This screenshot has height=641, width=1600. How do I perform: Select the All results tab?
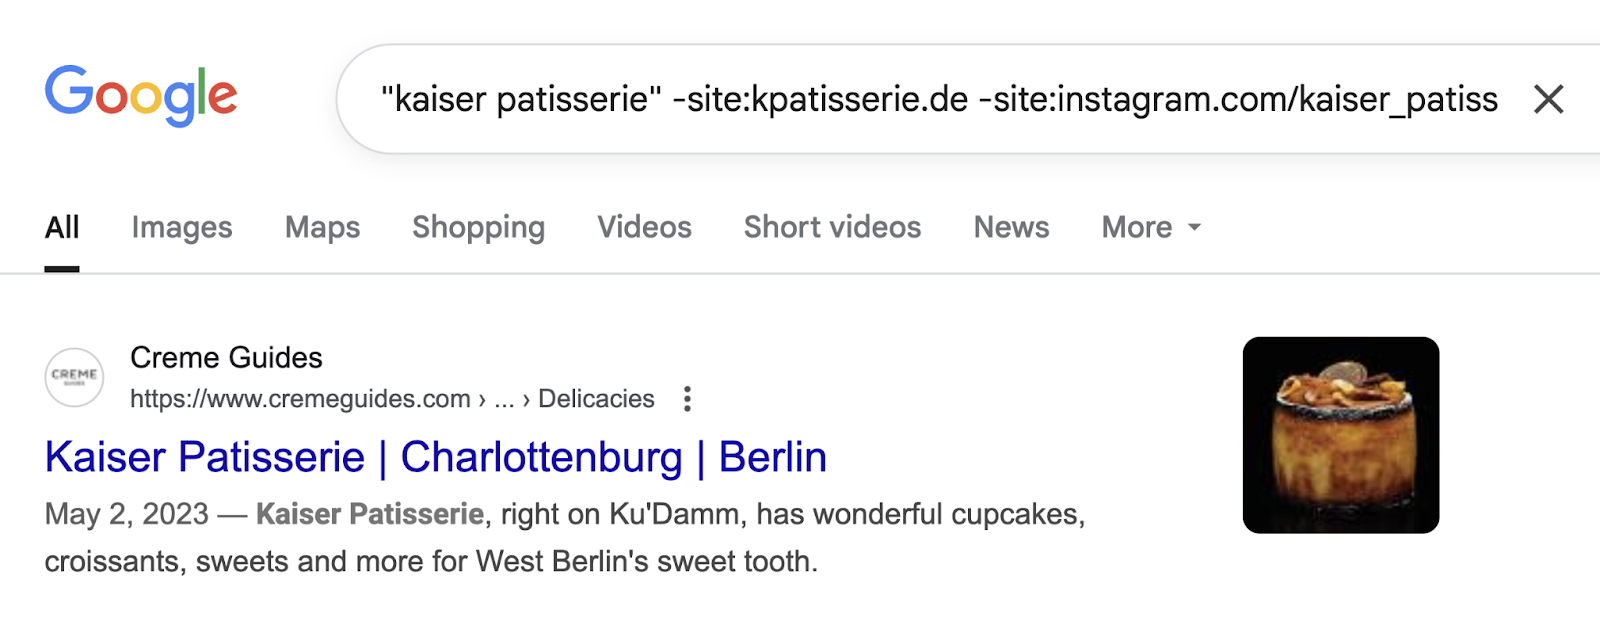(62, 228)
